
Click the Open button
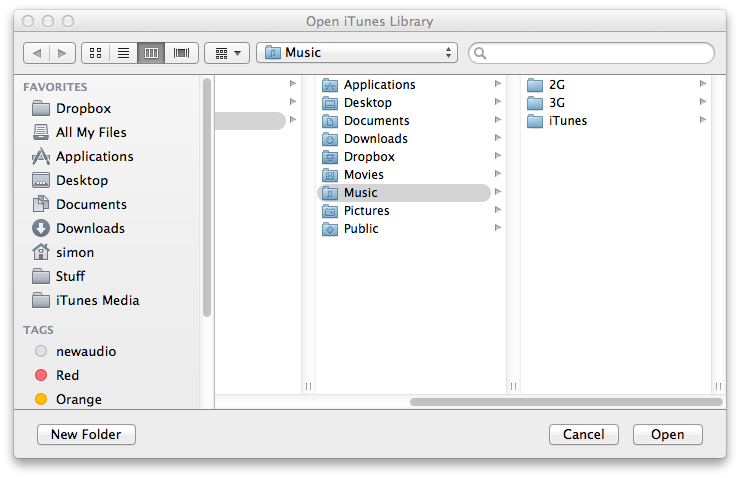(x=668, y=434)
